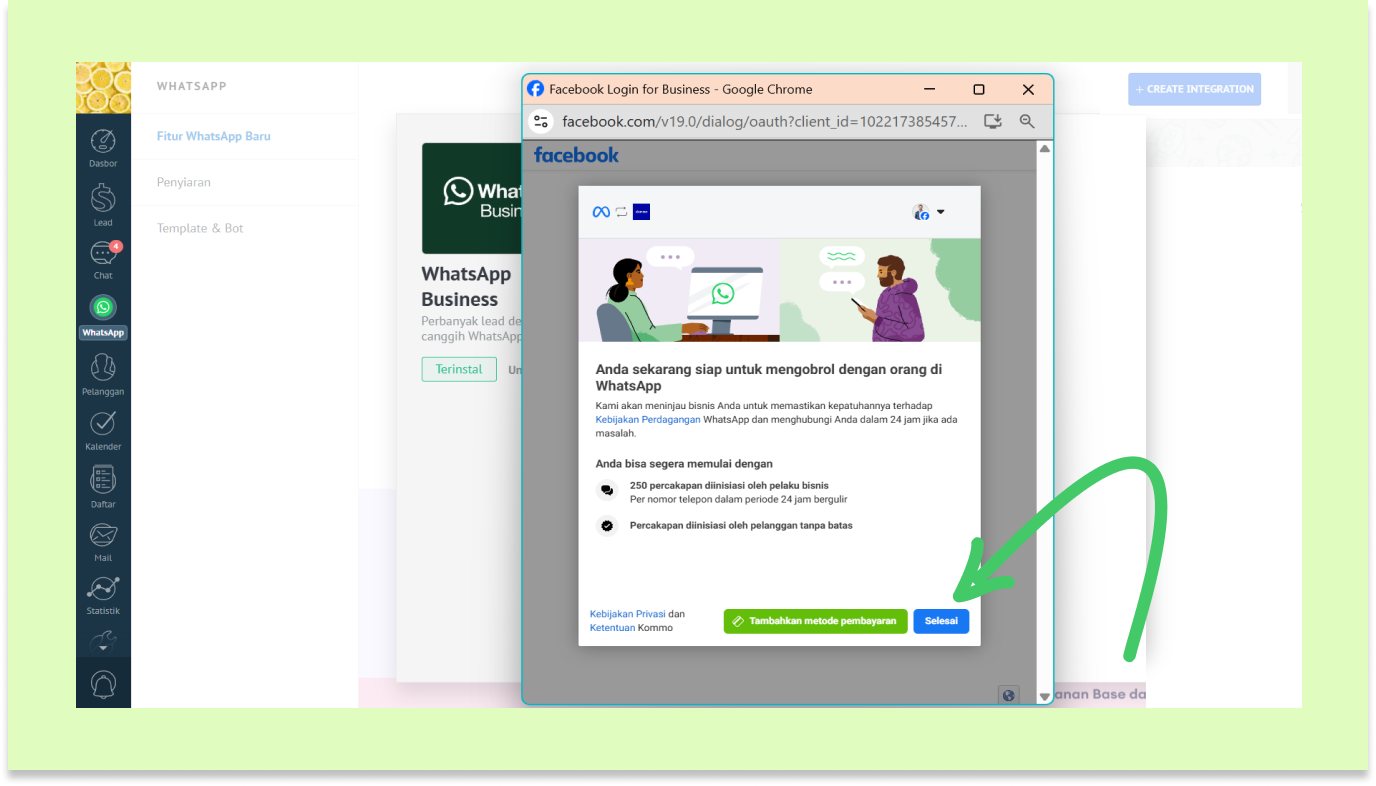Image resolution: width=1376 pixels, height=786 pixels.
Task: Click the Create Integration button
Action: pos(1194,89)
